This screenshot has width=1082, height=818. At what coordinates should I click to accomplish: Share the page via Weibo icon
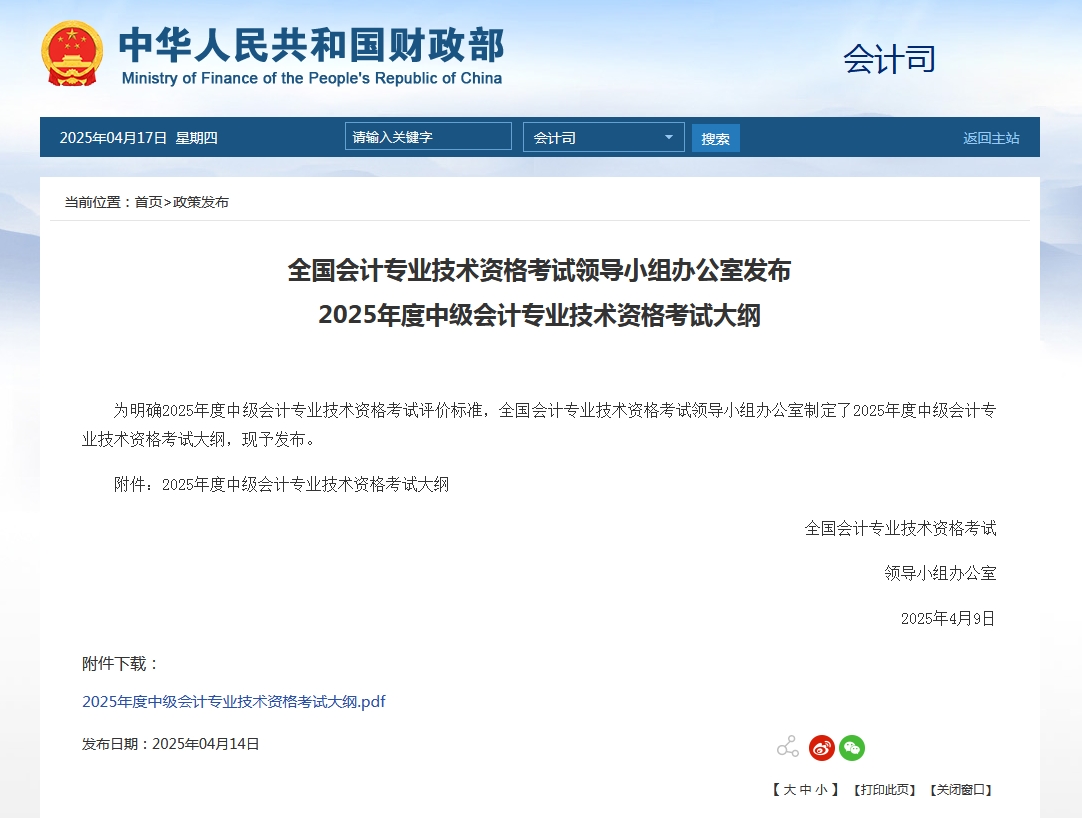(822, 748)
